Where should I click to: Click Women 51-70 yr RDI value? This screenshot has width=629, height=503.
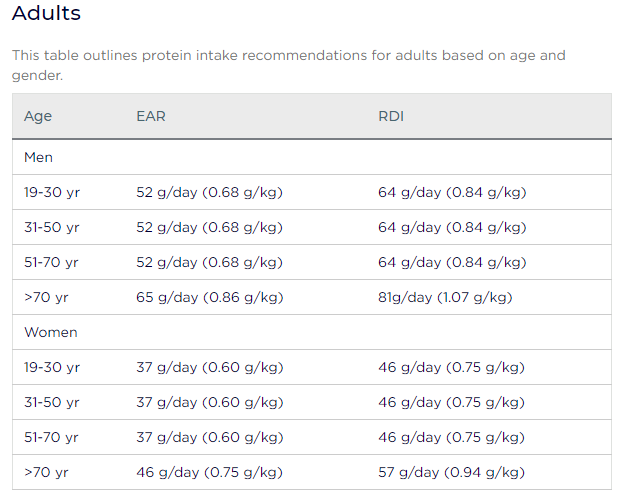coord(451,437)
